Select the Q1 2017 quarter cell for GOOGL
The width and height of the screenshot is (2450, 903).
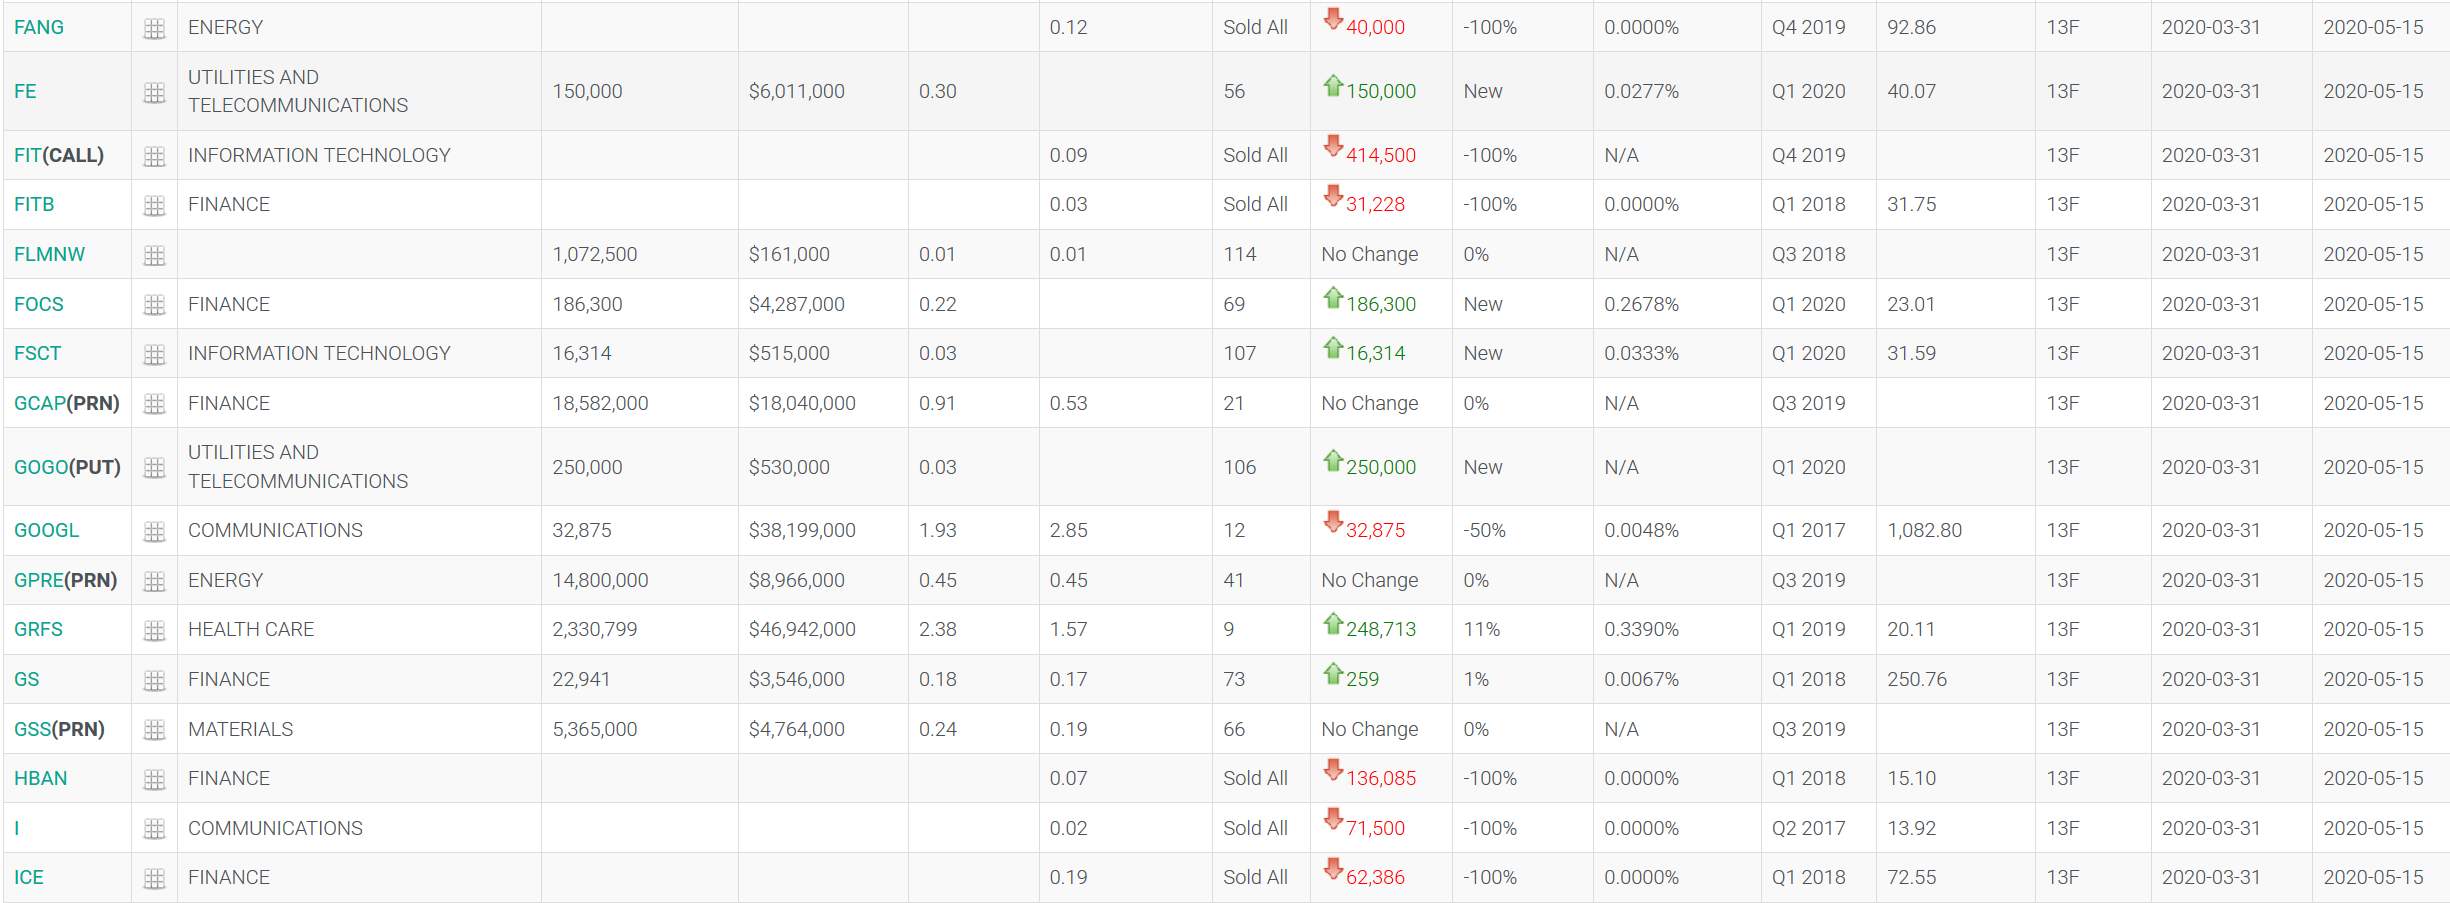coord(1818,531)
